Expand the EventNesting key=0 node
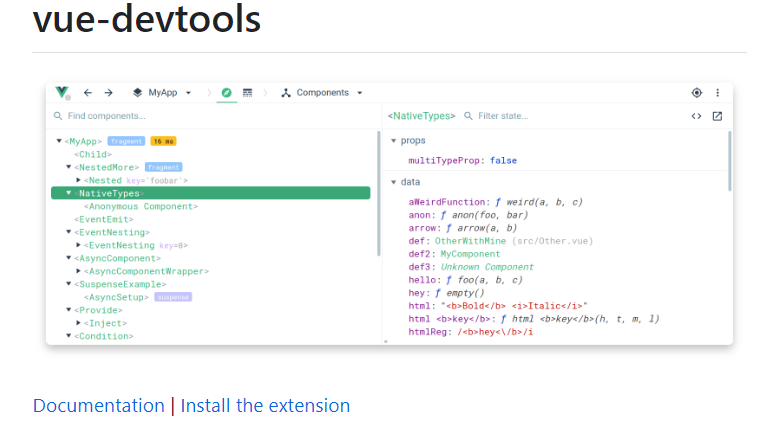 [x=78, y=245]
